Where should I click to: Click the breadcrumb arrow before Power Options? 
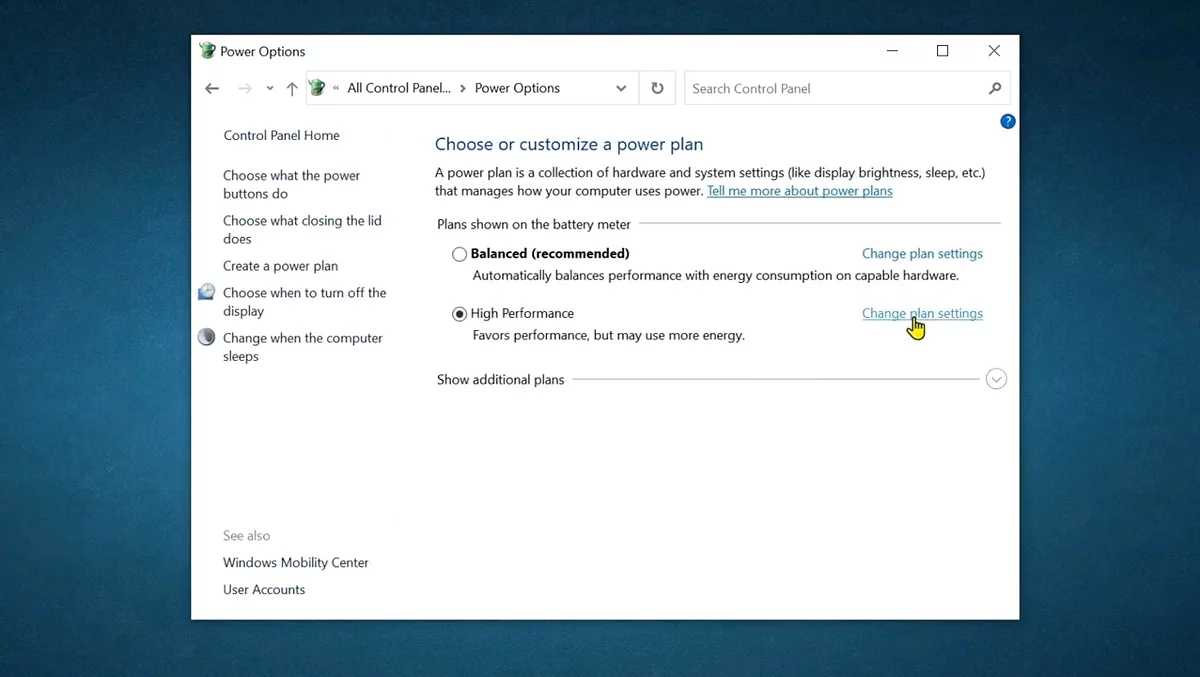(463, 89)
